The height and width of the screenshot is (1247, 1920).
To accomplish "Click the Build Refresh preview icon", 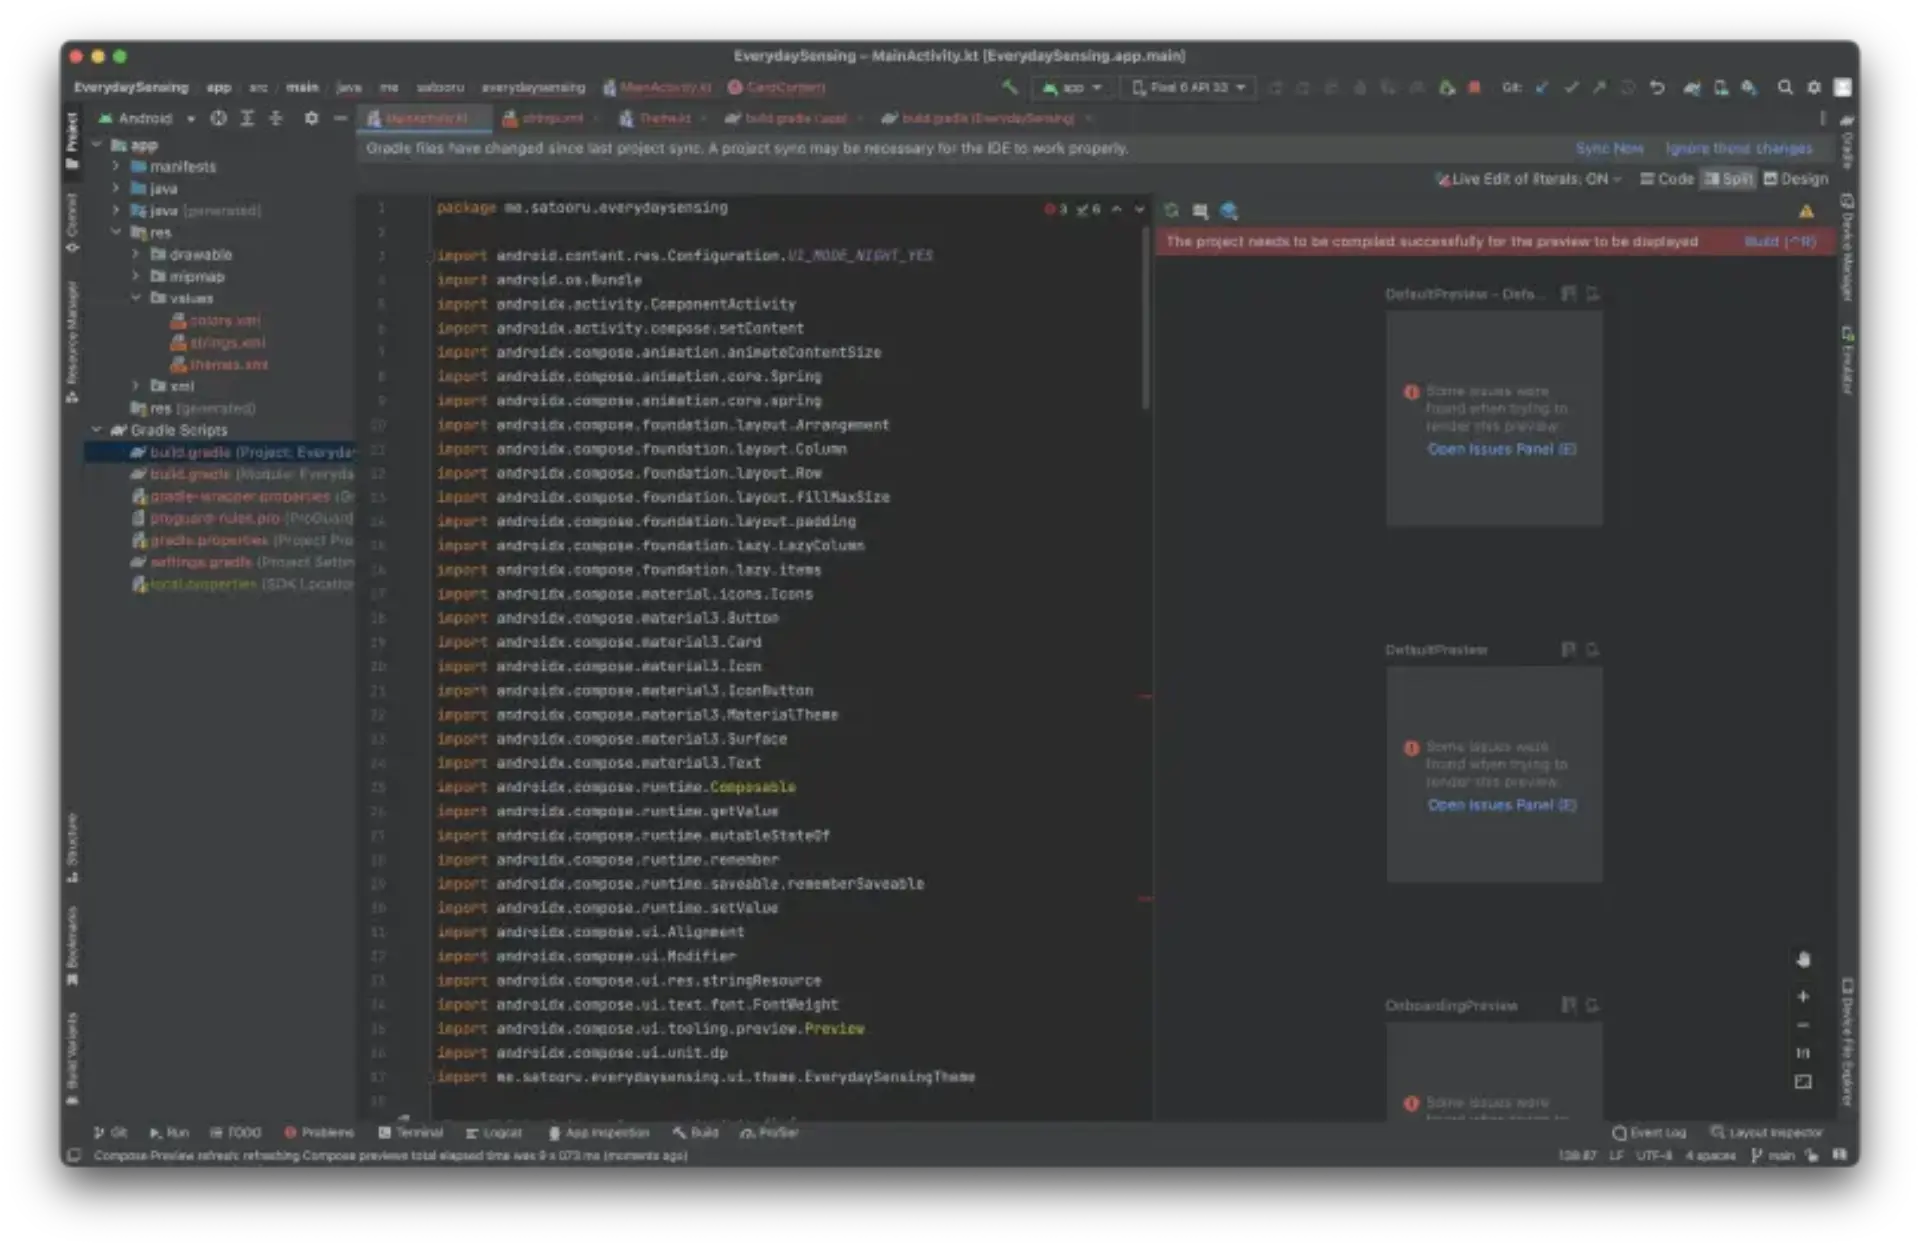I will [x=1171, y=211].
